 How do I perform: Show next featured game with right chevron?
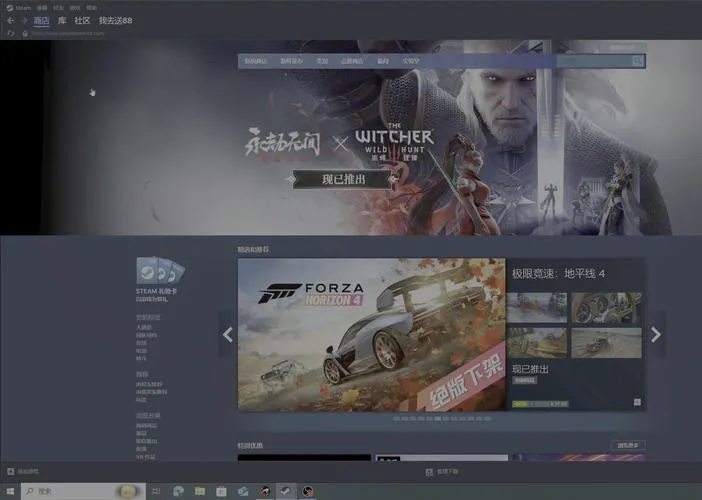tap(656, 334)
